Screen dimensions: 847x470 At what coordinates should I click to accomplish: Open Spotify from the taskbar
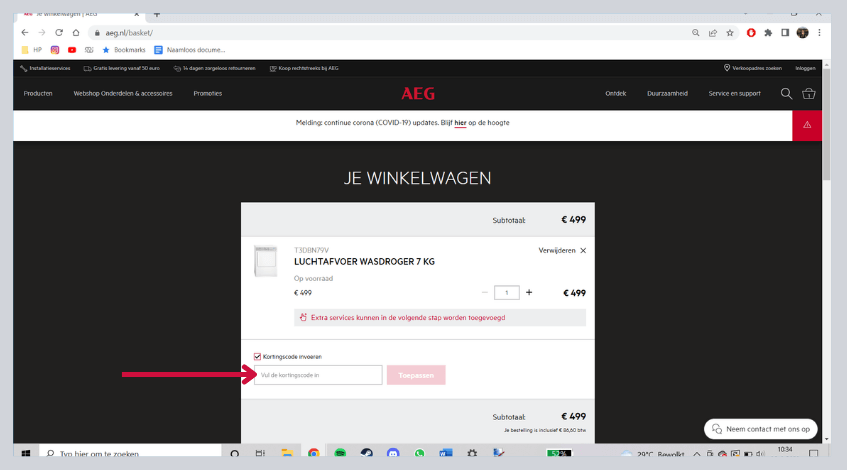(340, 453)
